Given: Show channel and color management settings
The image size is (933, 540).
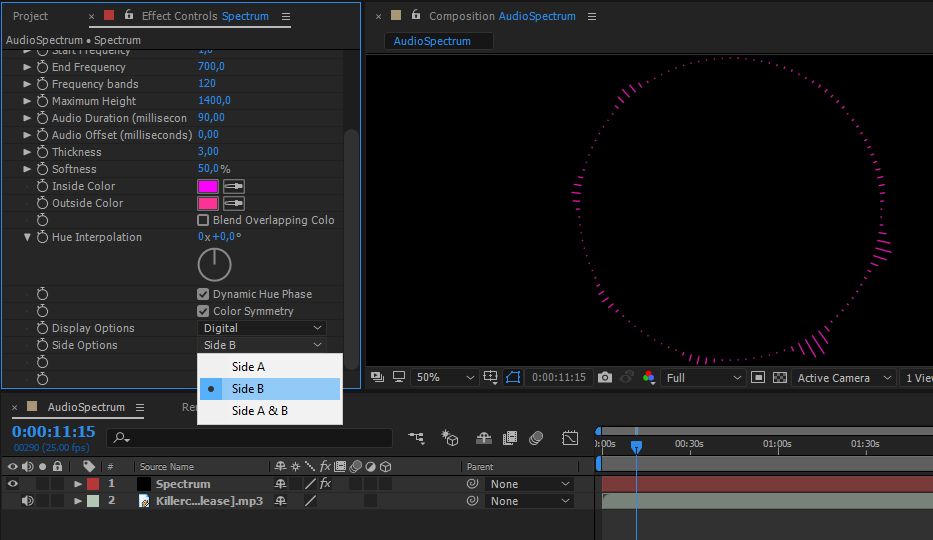Looking at the screenshot, I should [649, 378].
